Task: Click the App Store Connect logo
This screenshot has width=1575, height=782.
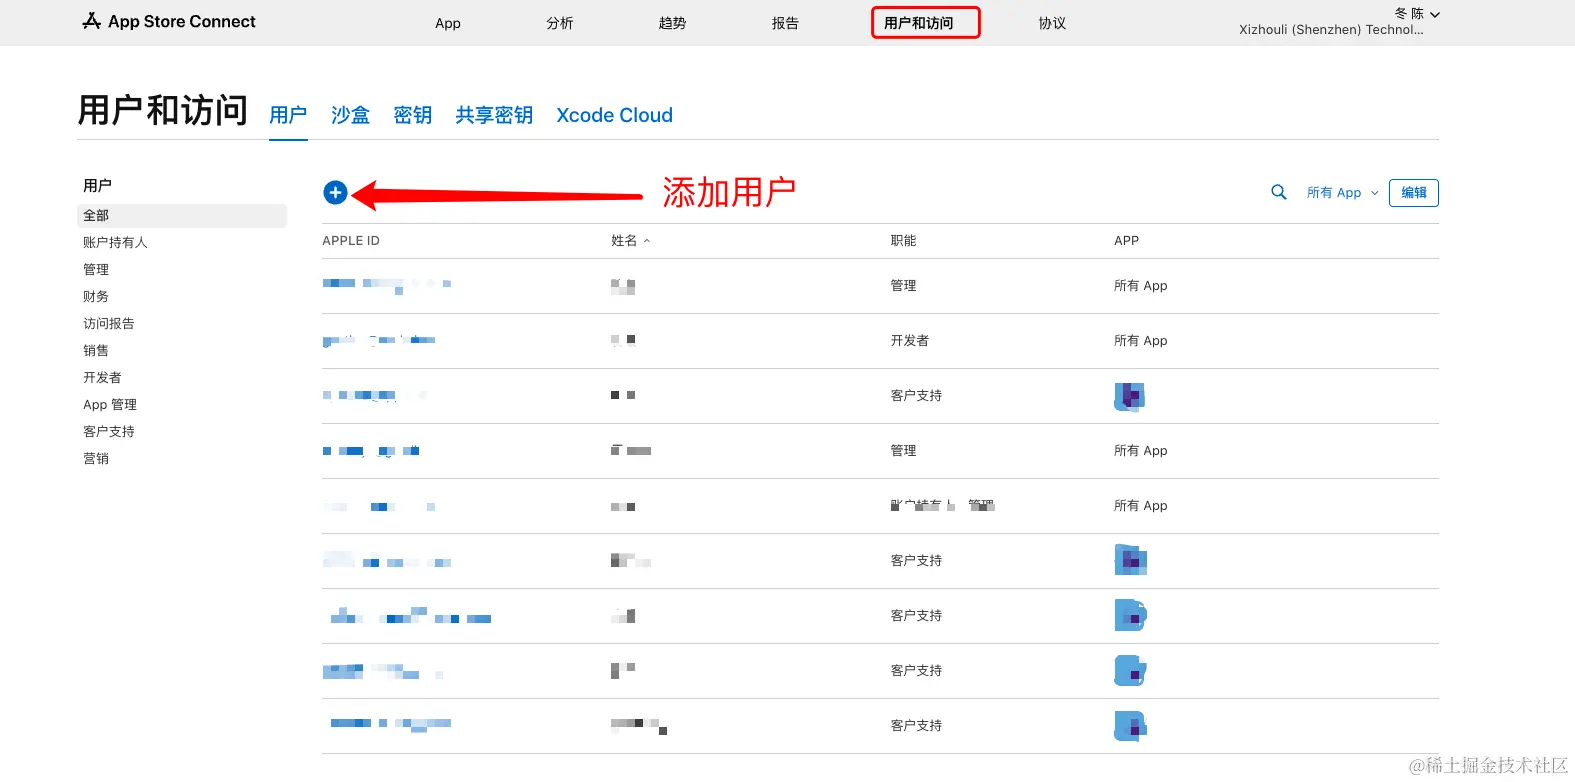Action: click(x=169, y=21)
